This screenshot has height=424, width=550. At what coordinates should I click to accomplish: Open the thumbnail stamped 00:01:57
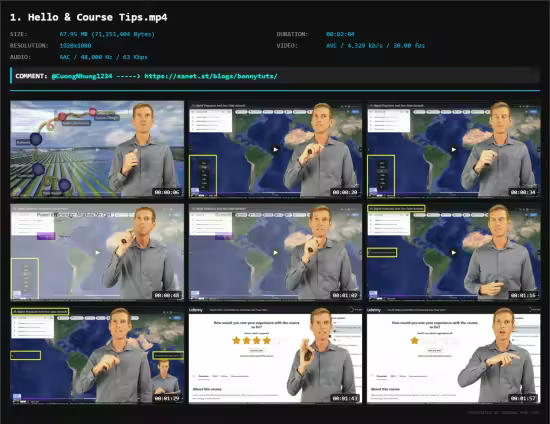pyautogui.click(x=454, y=355)
